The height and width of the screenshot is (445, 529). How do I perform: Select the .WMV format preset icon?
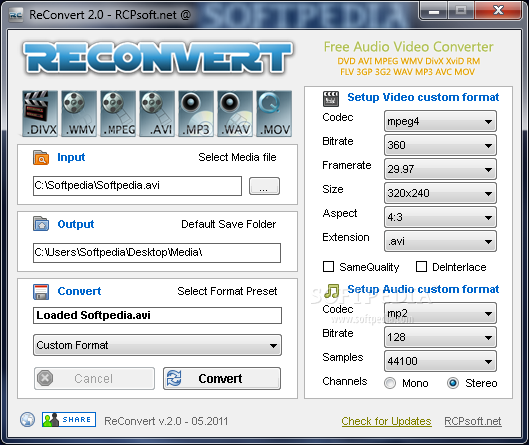point(79,113)
